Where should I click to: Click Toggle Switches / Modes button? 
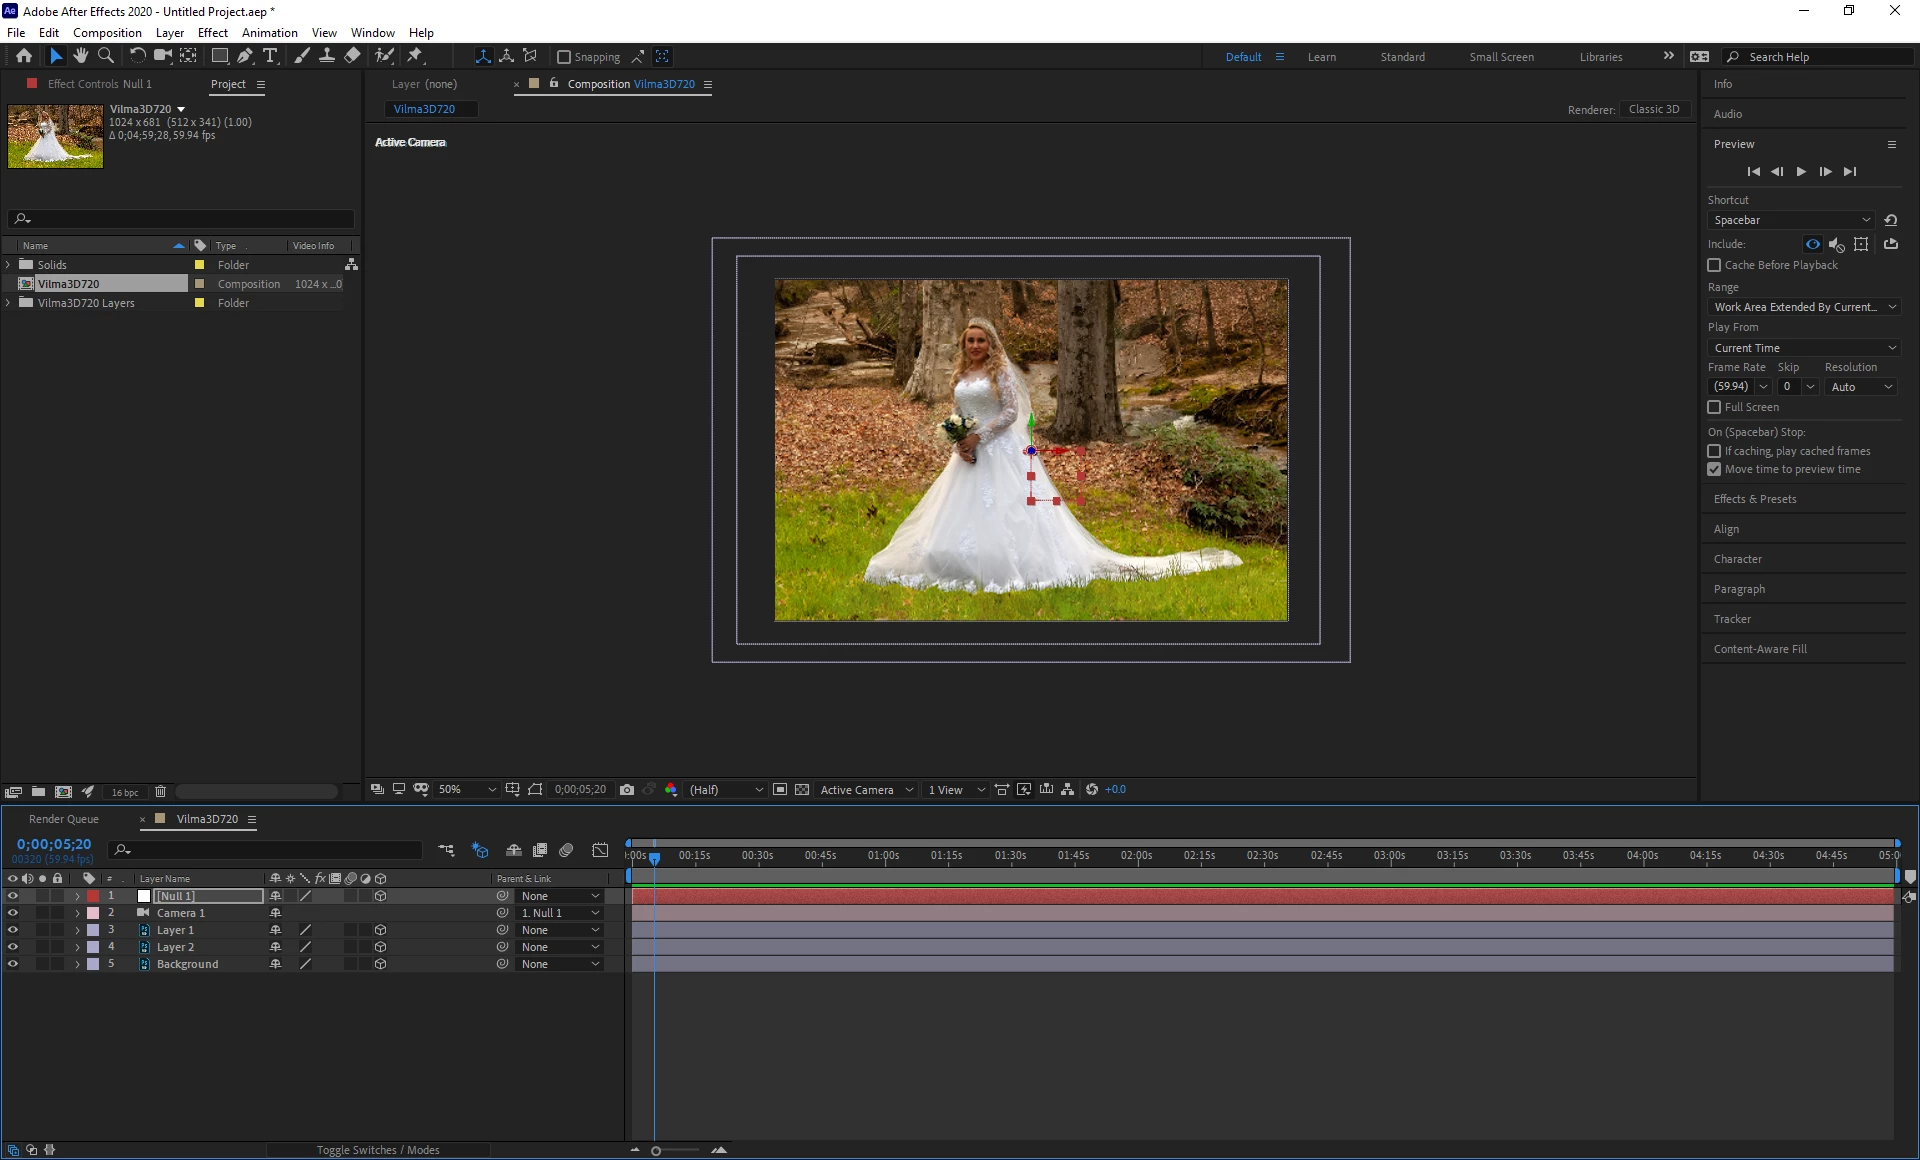(378, 1150)
